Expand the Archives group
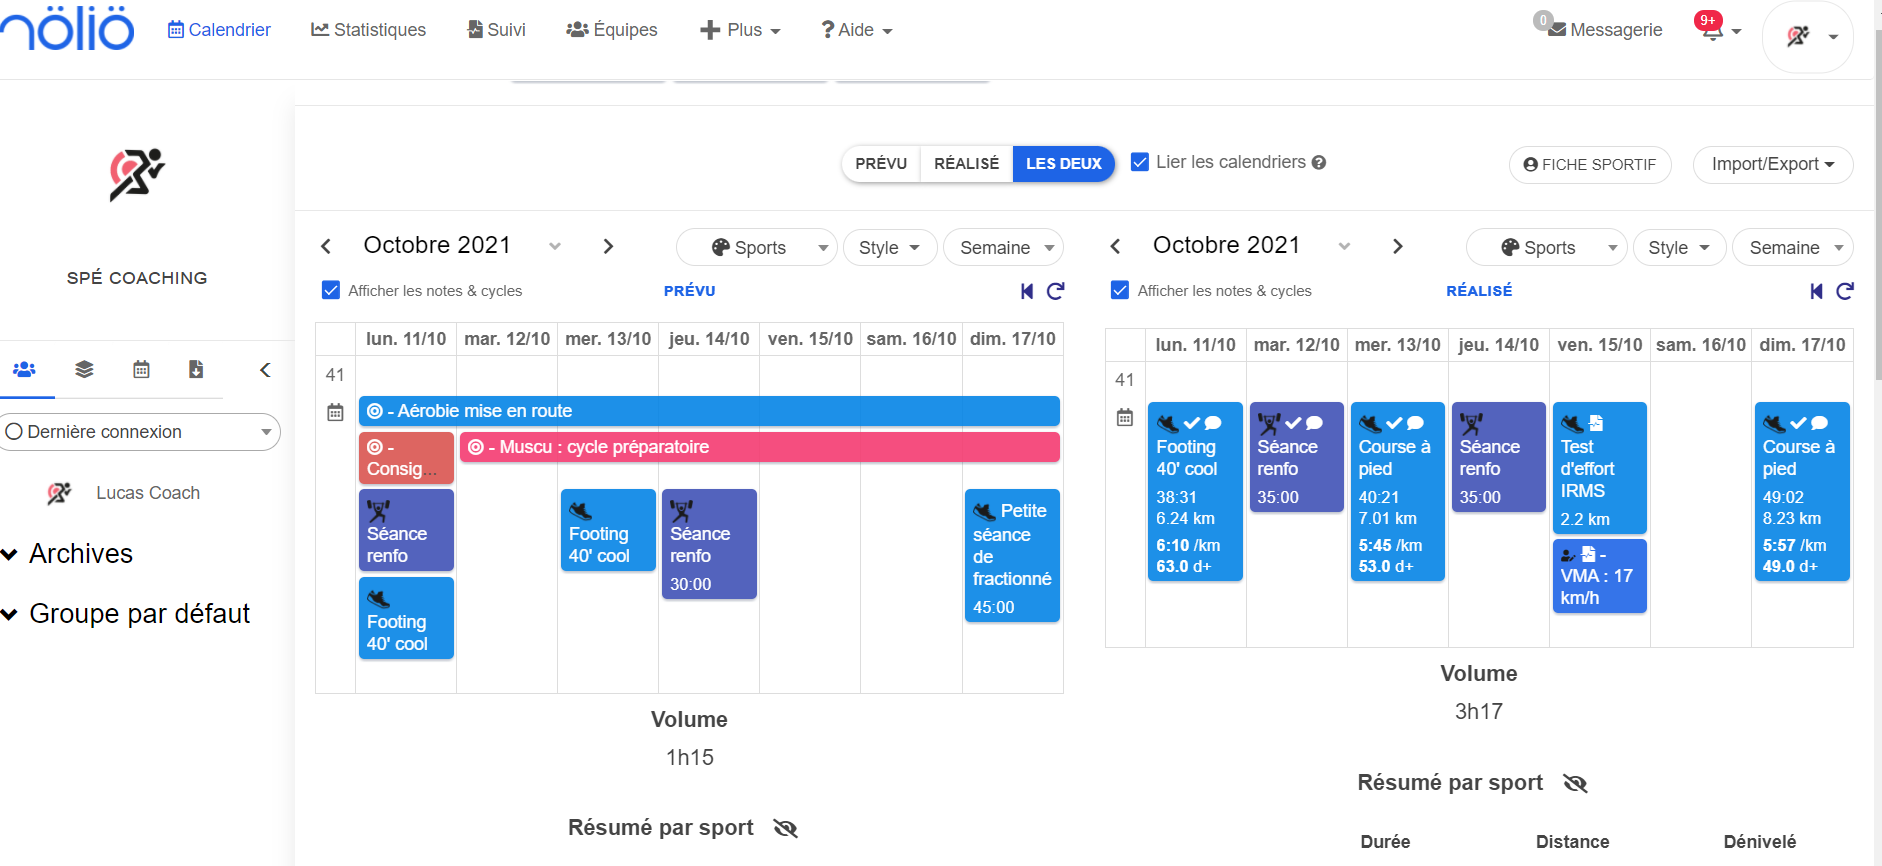This screenshot has width=1882, height=866. tap(67, 554)
